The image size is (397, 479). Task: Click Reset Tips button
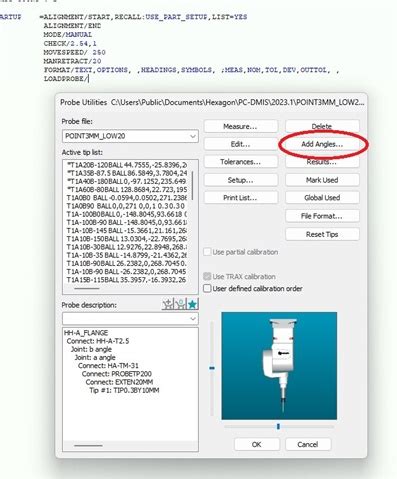coord(322,234)
